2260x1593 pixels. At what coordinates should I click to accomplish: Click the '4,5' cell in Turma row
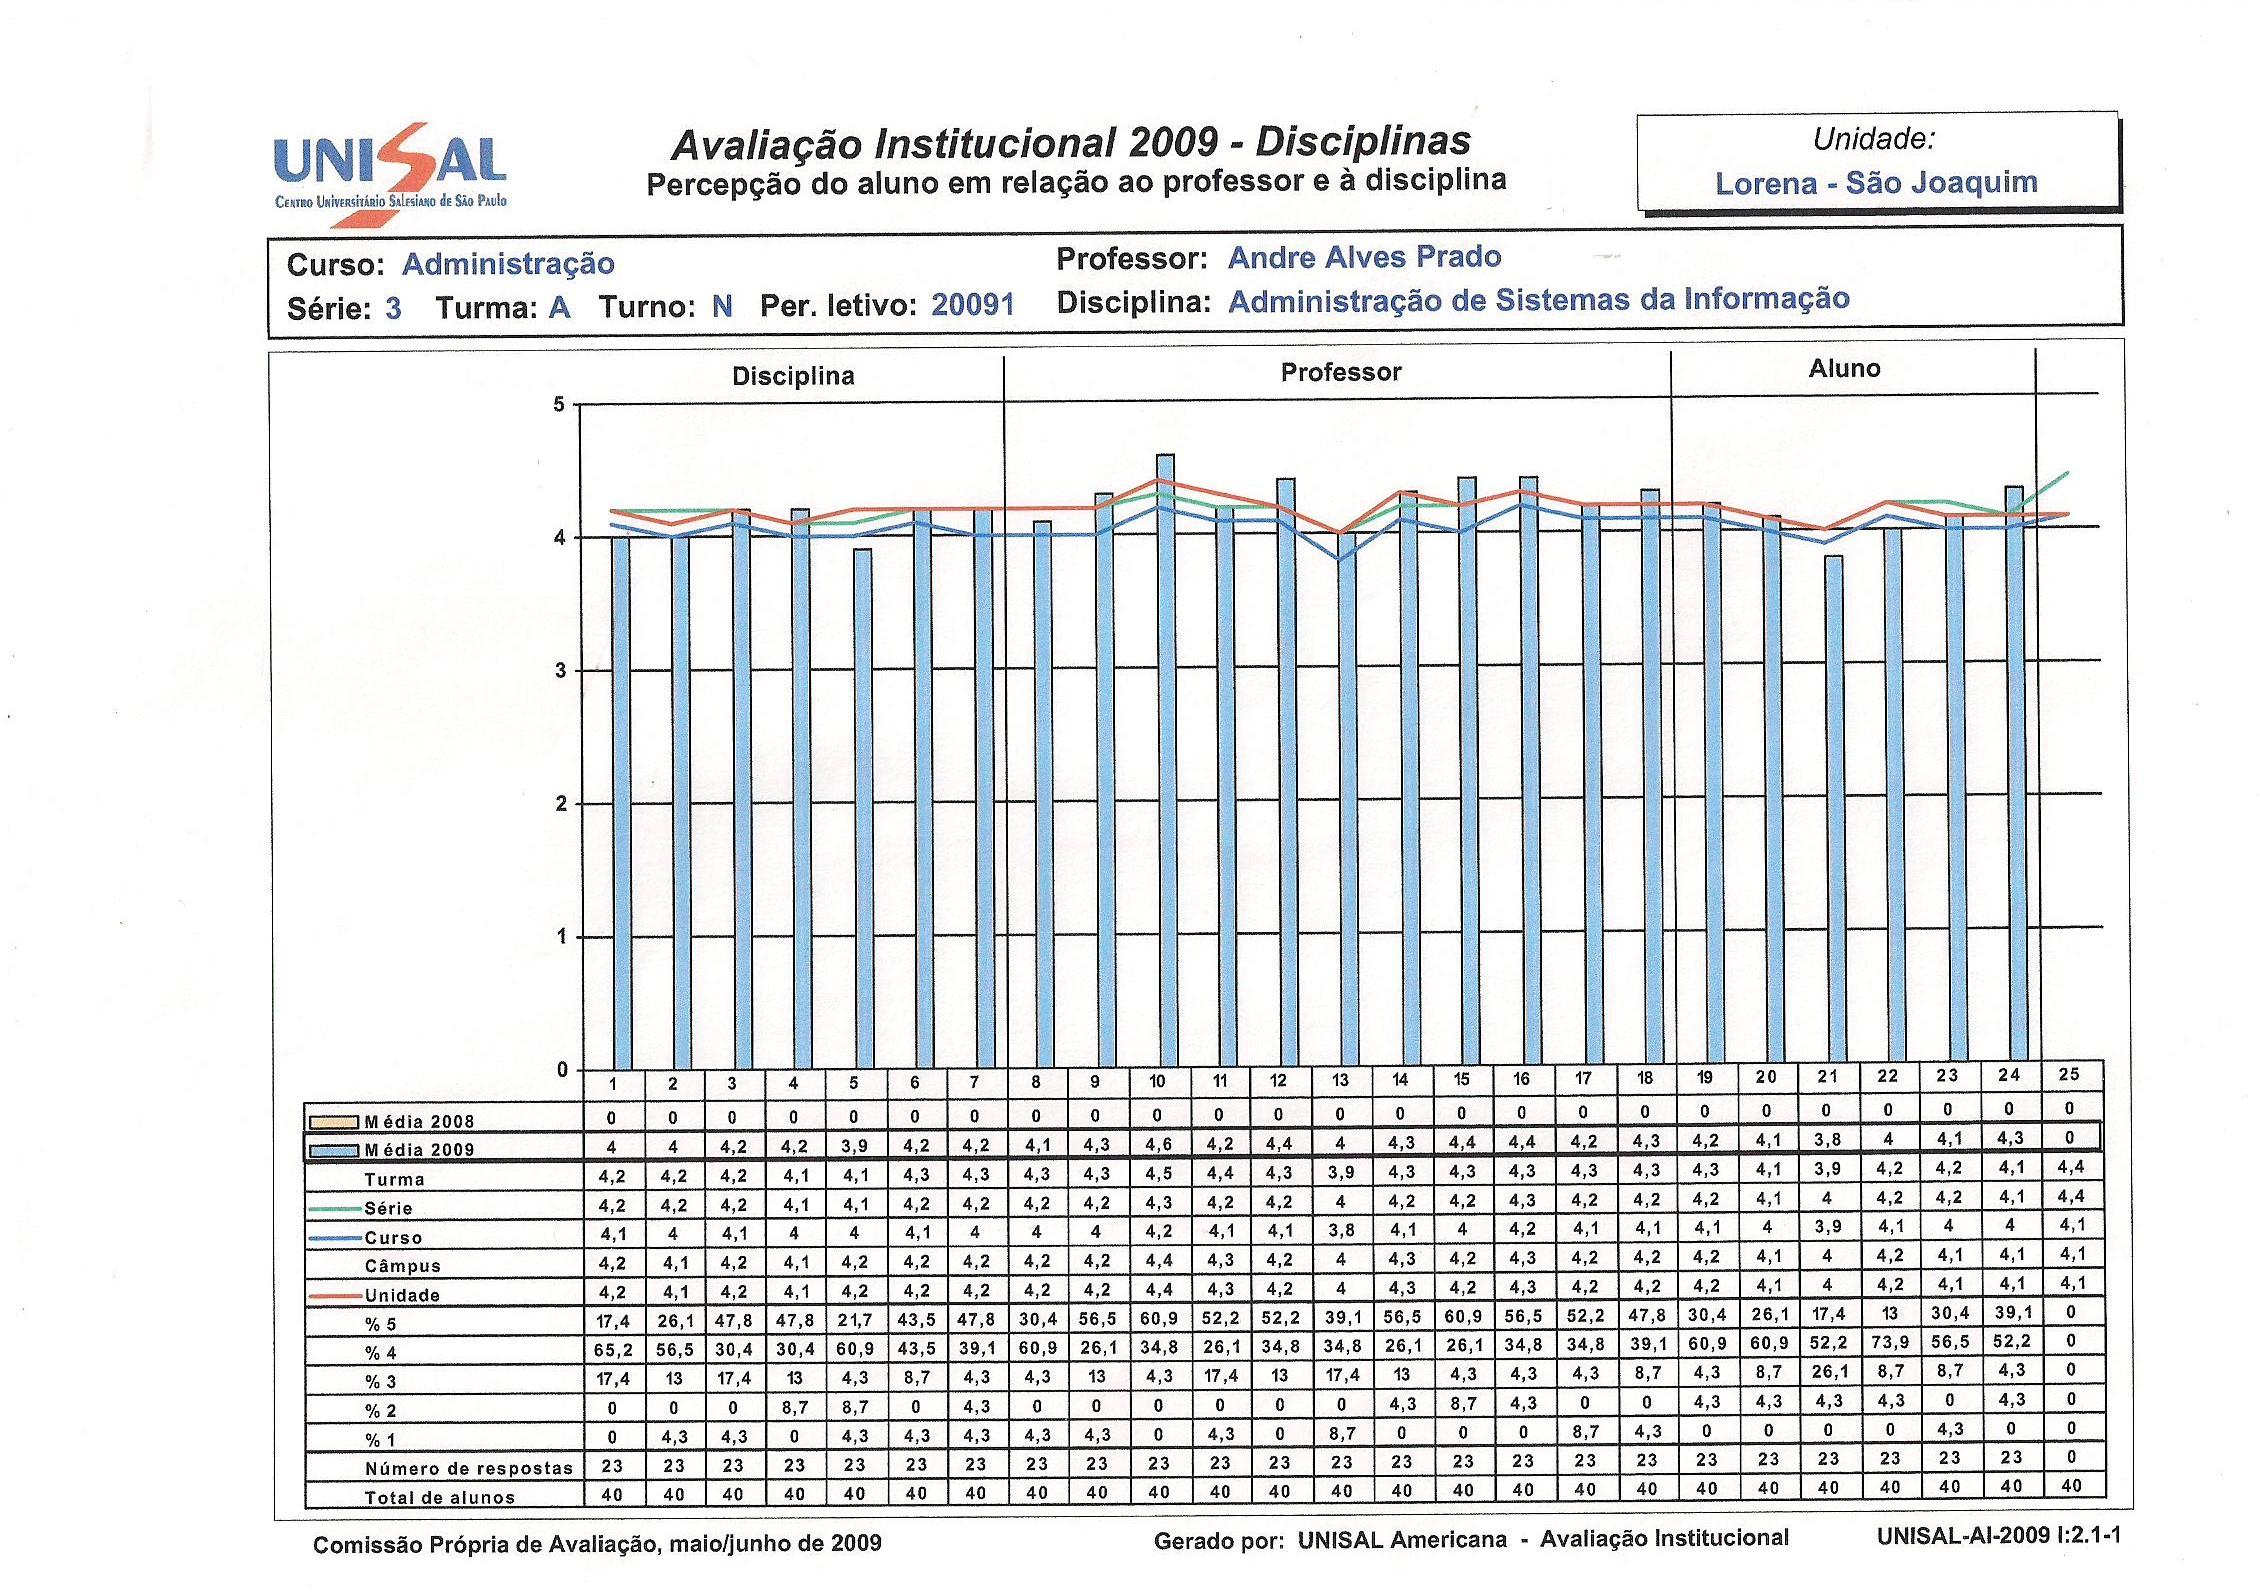click(x=1158, y=1172)
